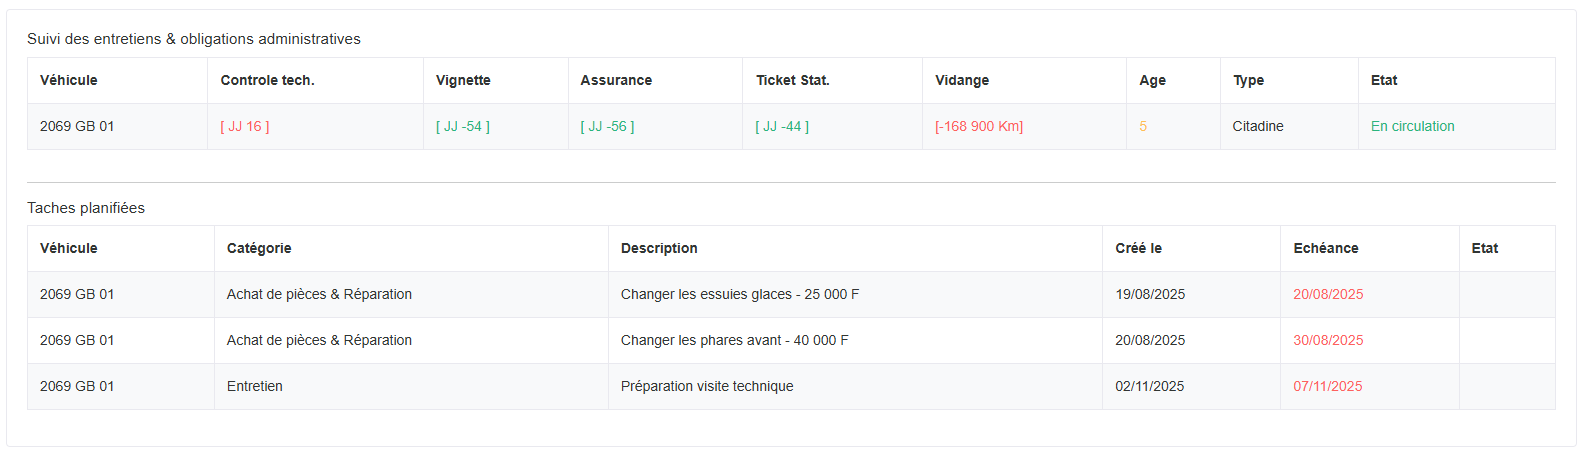This screenshot has width=1586, height=453.
Task: Click the creation date 02/11/2025
Action: pos(1149,387)
